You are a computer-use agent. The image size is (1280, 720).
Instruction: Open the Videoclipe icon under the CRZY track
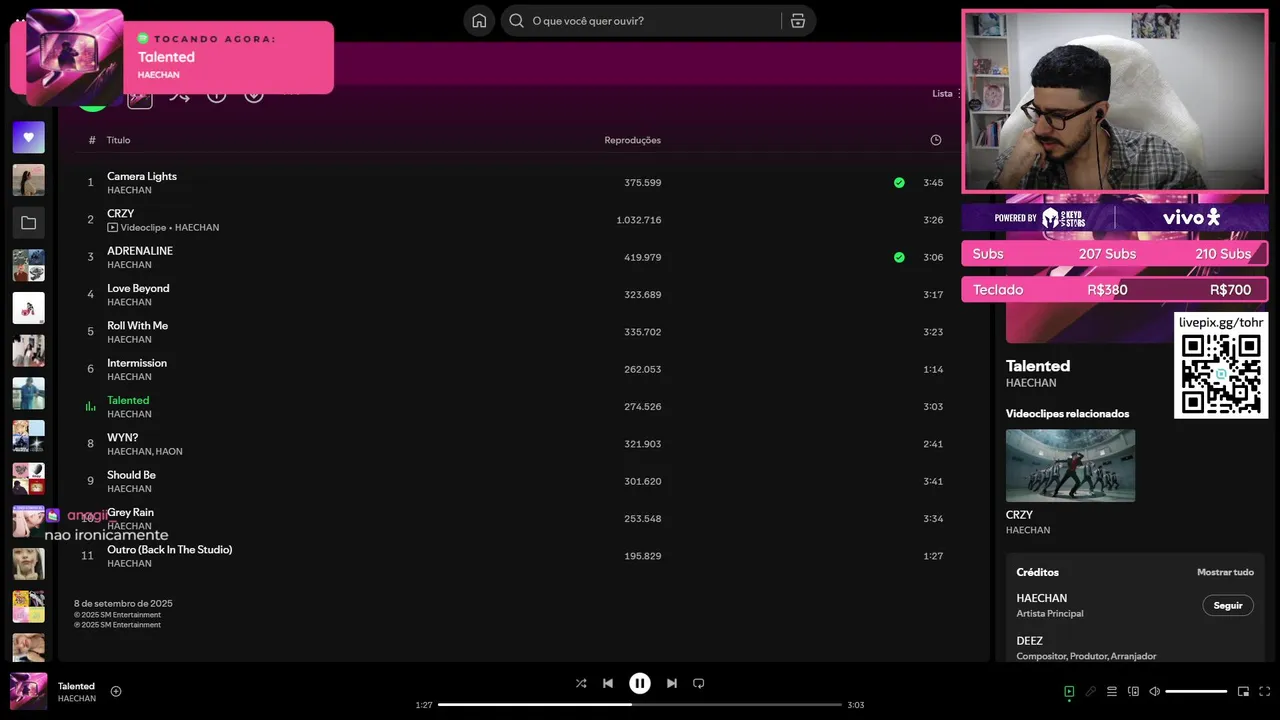pos(112,227)
